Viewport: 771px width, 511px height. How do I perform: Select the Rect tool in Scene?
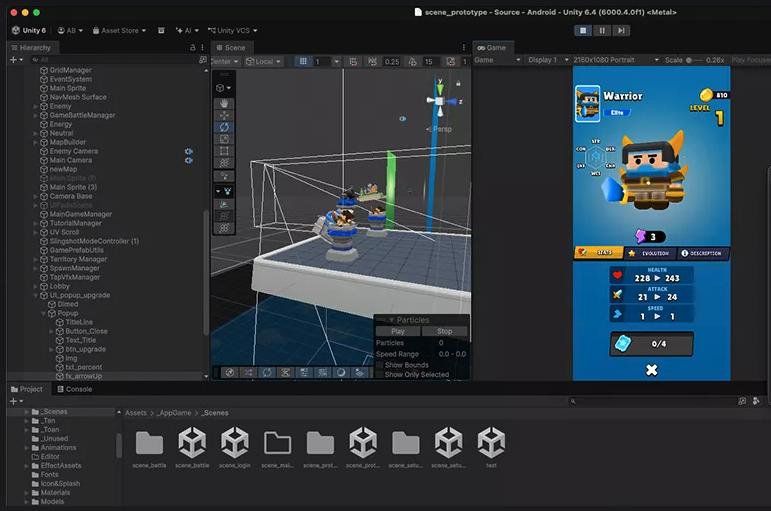(x=224, y=151)
